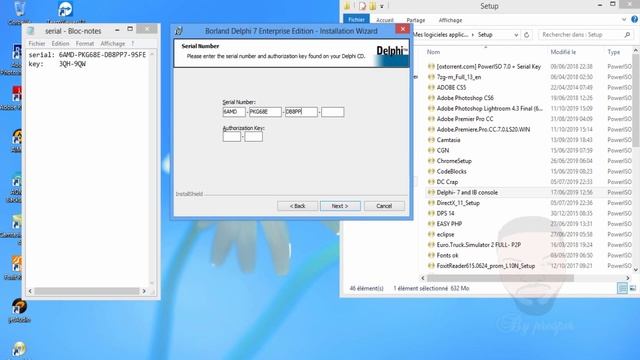Select the ADOBE CS5 file
The height and width of the screenshot is (360, 640).
tap(451, 88)
